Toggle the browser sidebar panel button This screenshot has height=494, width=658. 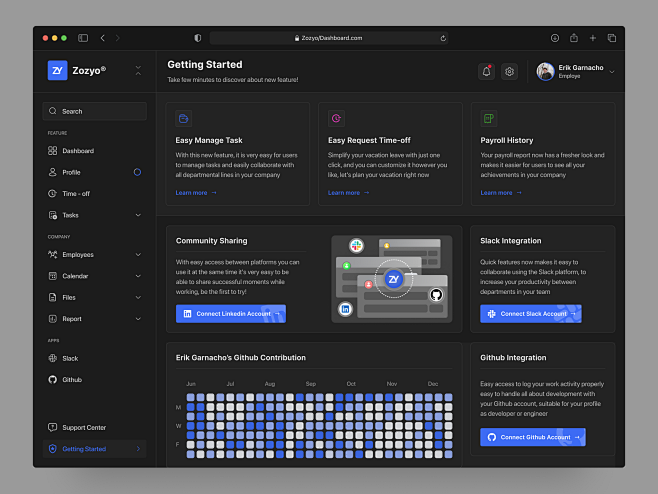[x=83, y=38]
